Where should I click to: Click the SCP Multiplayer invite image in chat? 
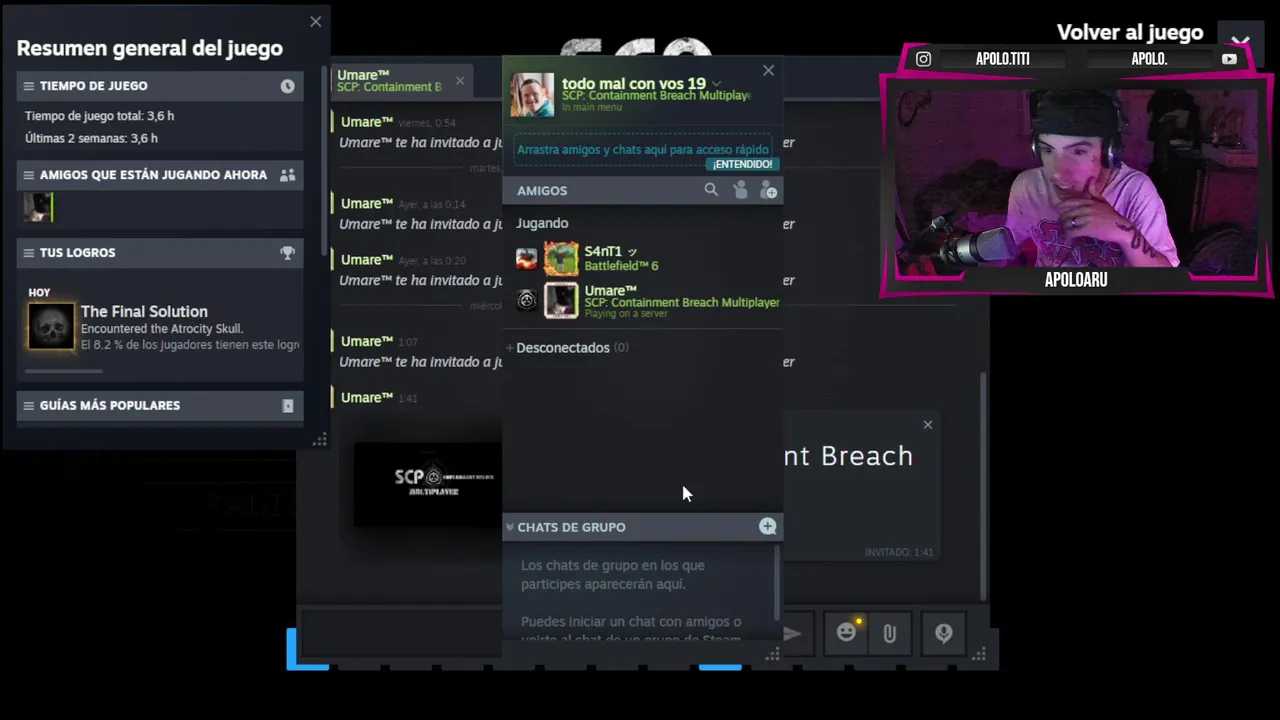428,484
